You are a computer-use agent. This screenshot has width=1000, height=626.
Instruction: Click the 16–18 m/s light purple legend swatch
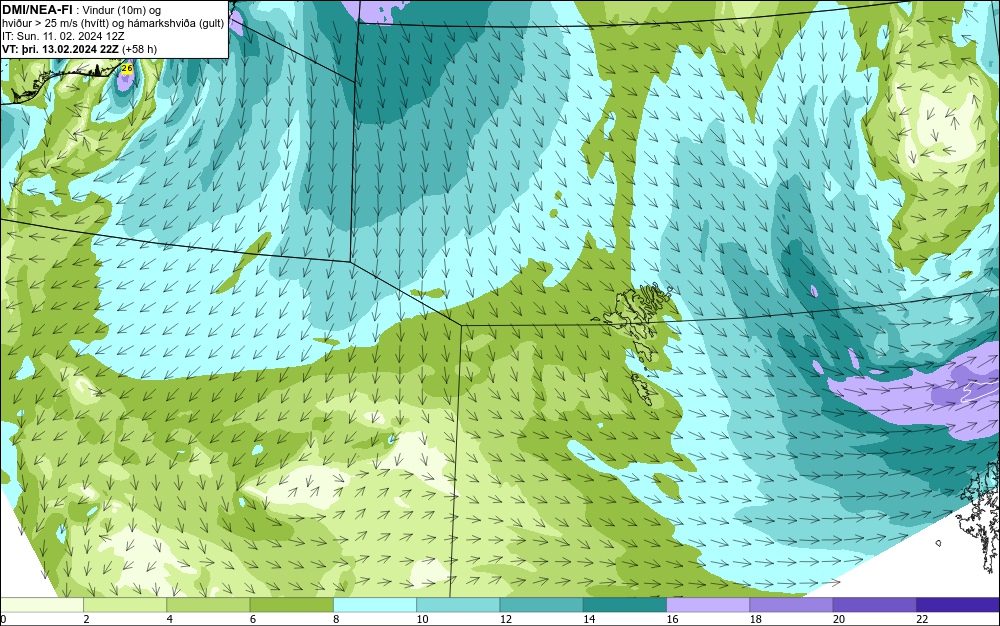[x=708, y=605]
